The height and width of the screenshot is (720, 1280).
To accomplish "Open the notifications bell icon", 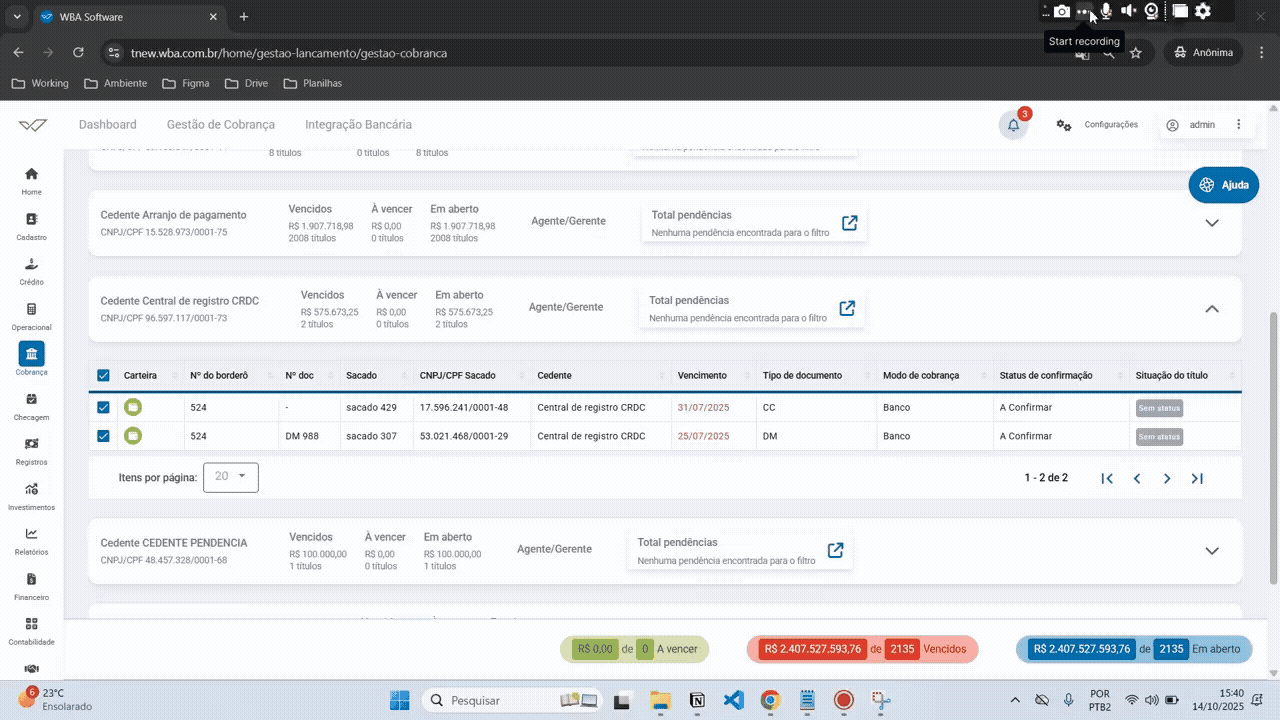I will point(1013,125).
